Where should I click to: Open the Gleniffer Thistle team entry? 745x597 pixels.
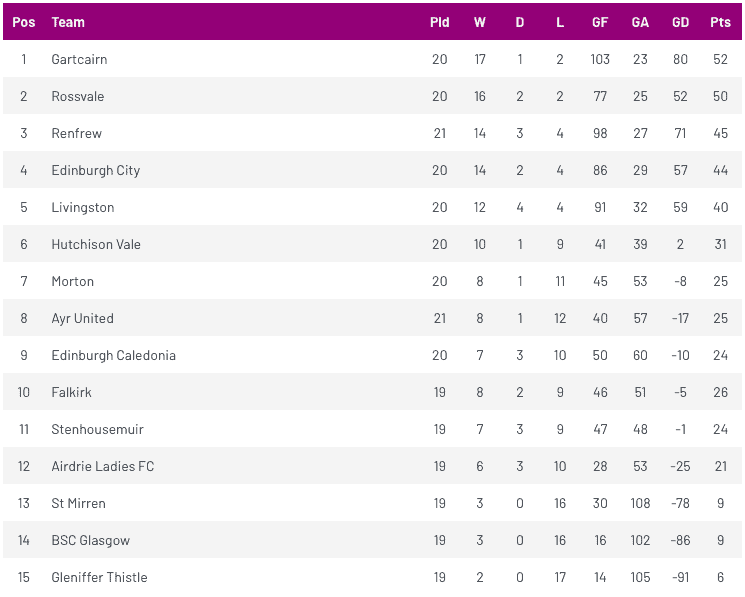tap(99, 577)
